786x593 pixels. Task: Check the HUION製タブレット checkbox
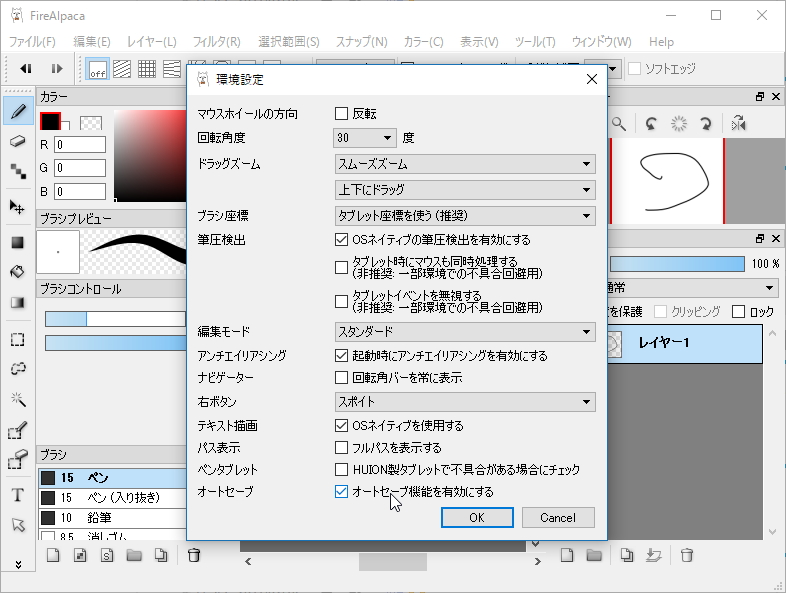click(x=341, y=470)
